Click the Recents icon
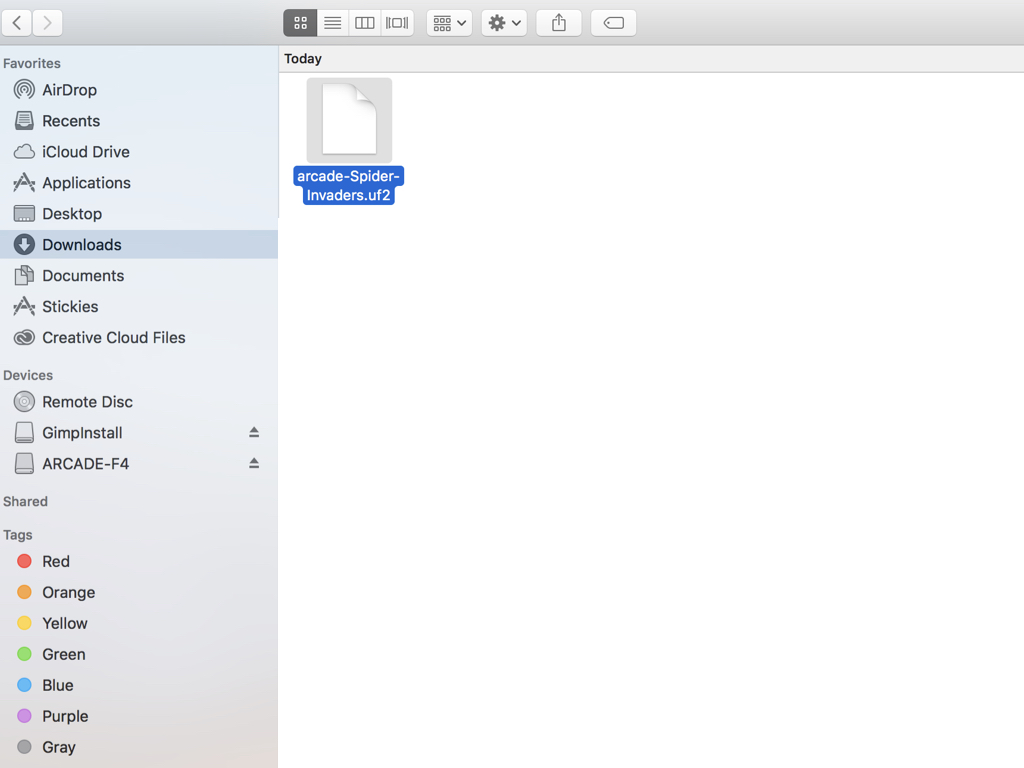 pyautogui.click(x=24, y=121)
